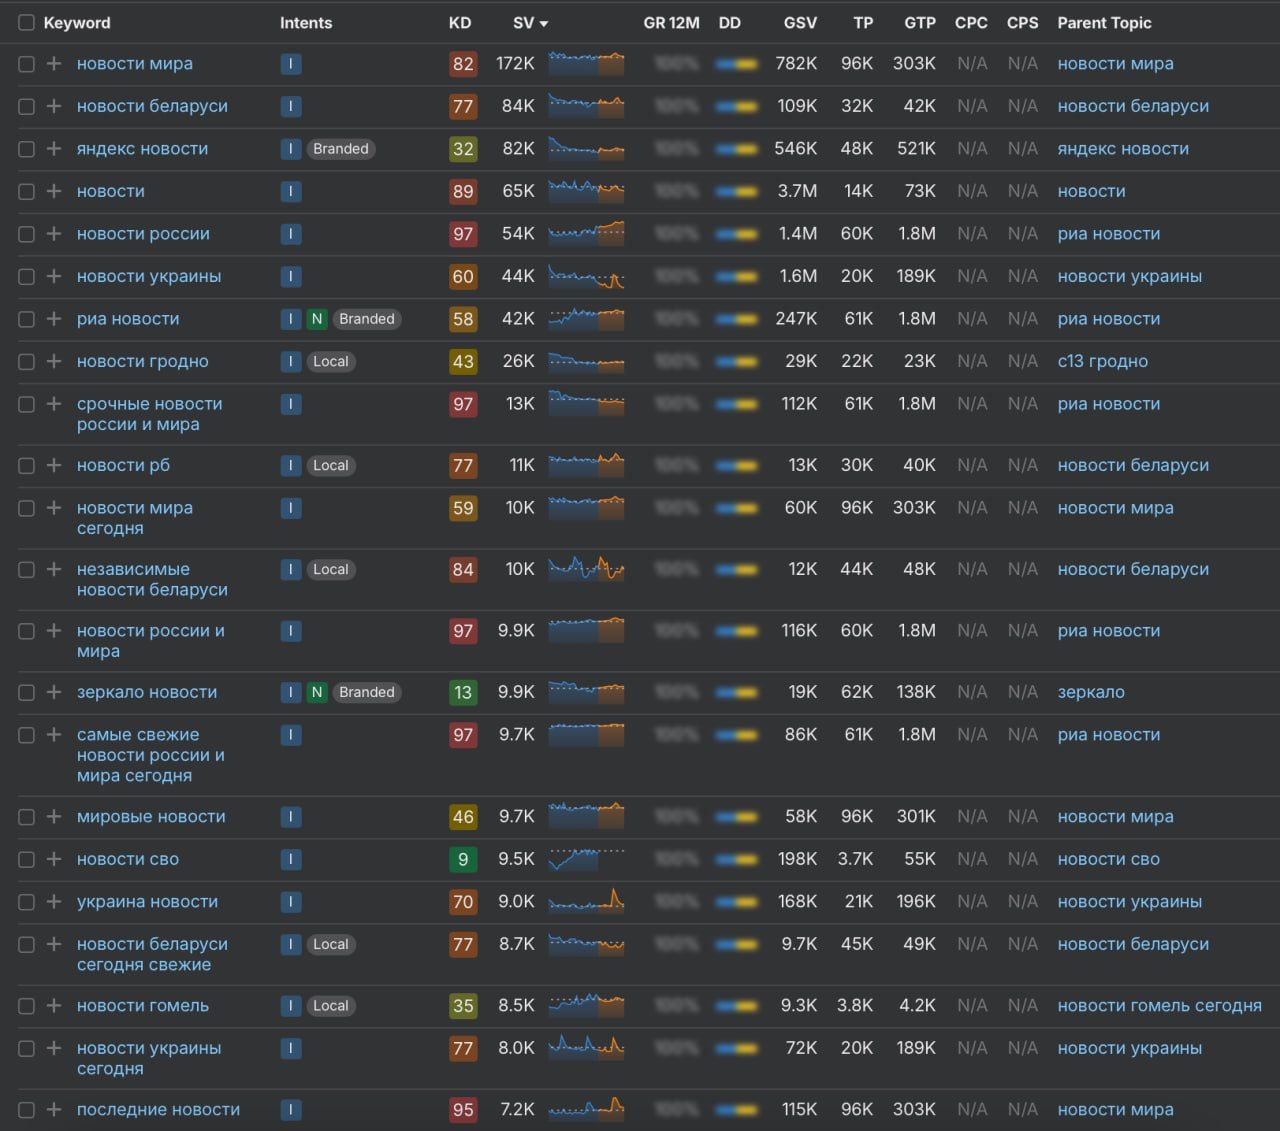Viewport: 1280px width, 1131px height.
Task: Click the DD color bar for новости мира
Action: [736, 65]
